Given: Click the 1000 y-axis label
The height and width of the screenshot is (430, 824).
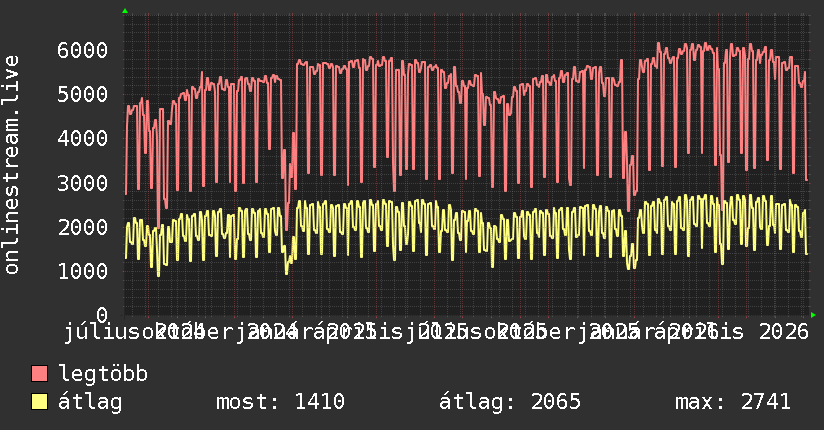Looking at the screenshot, I should pos(83,271).
